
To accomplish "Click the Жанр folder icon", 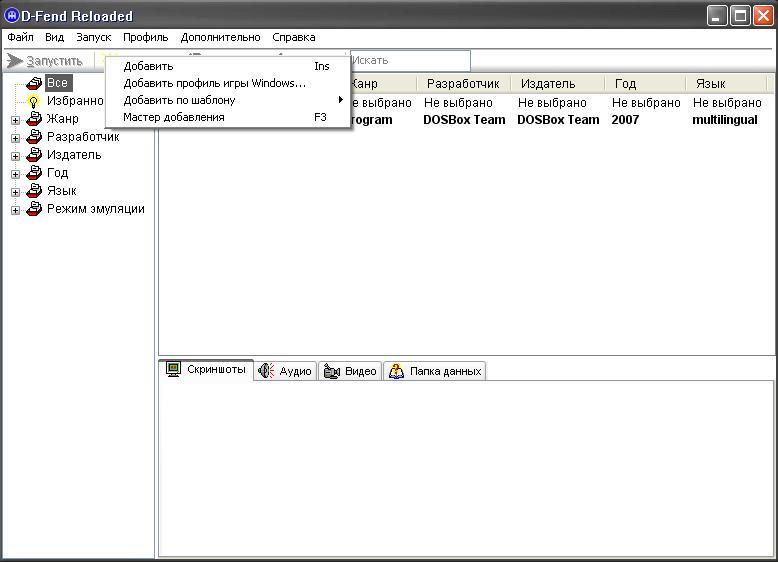I will 34,119.
